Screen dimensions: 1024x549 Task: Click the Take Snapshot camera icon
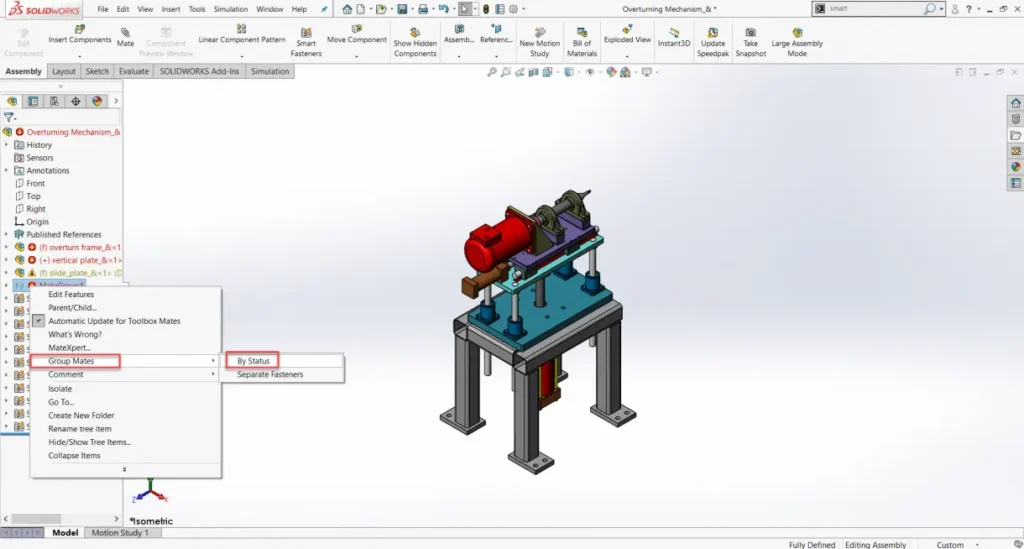point(750,32)
